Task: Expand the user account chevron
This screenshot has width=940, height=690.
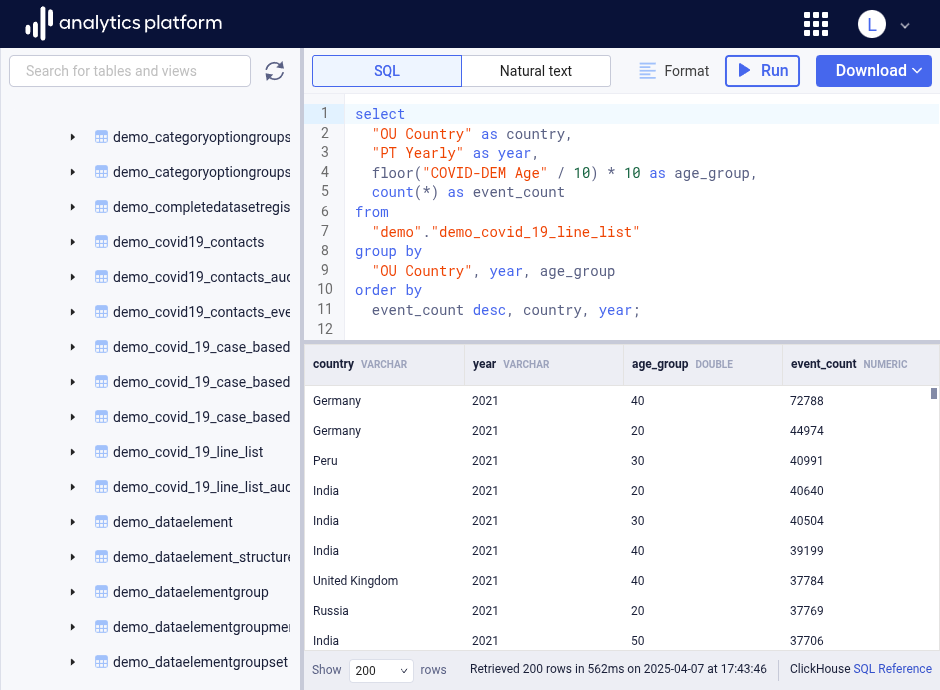Action: click(905, 26)
